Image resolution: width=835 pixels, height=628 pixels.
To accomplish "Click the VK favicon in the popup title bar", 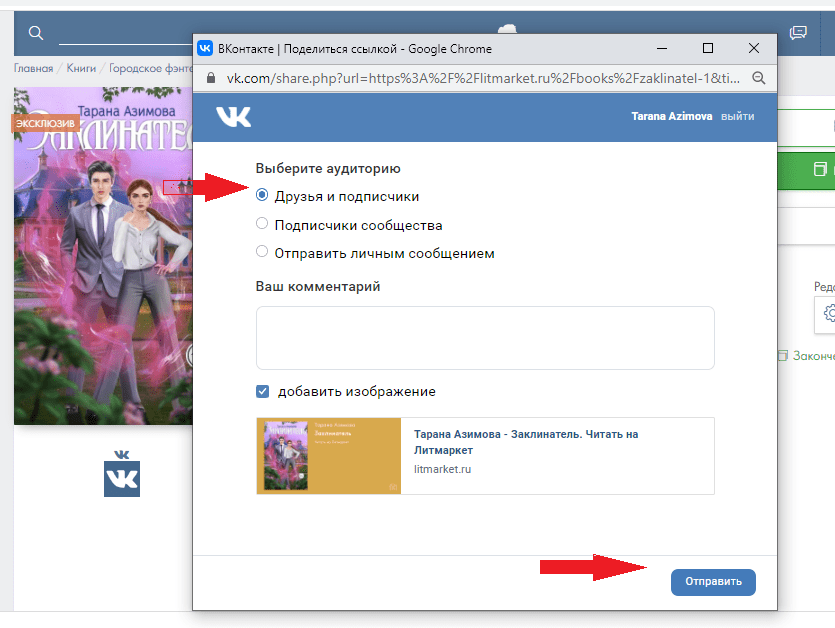I will (205, 48).
